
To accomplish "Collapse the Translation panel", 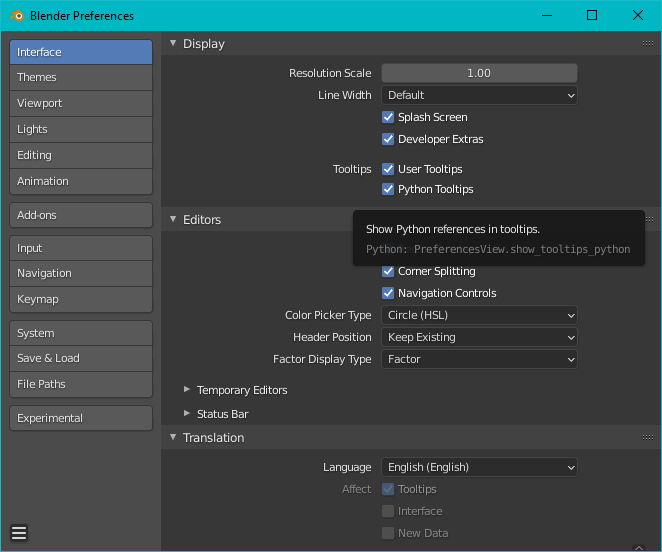I will 173,437.
